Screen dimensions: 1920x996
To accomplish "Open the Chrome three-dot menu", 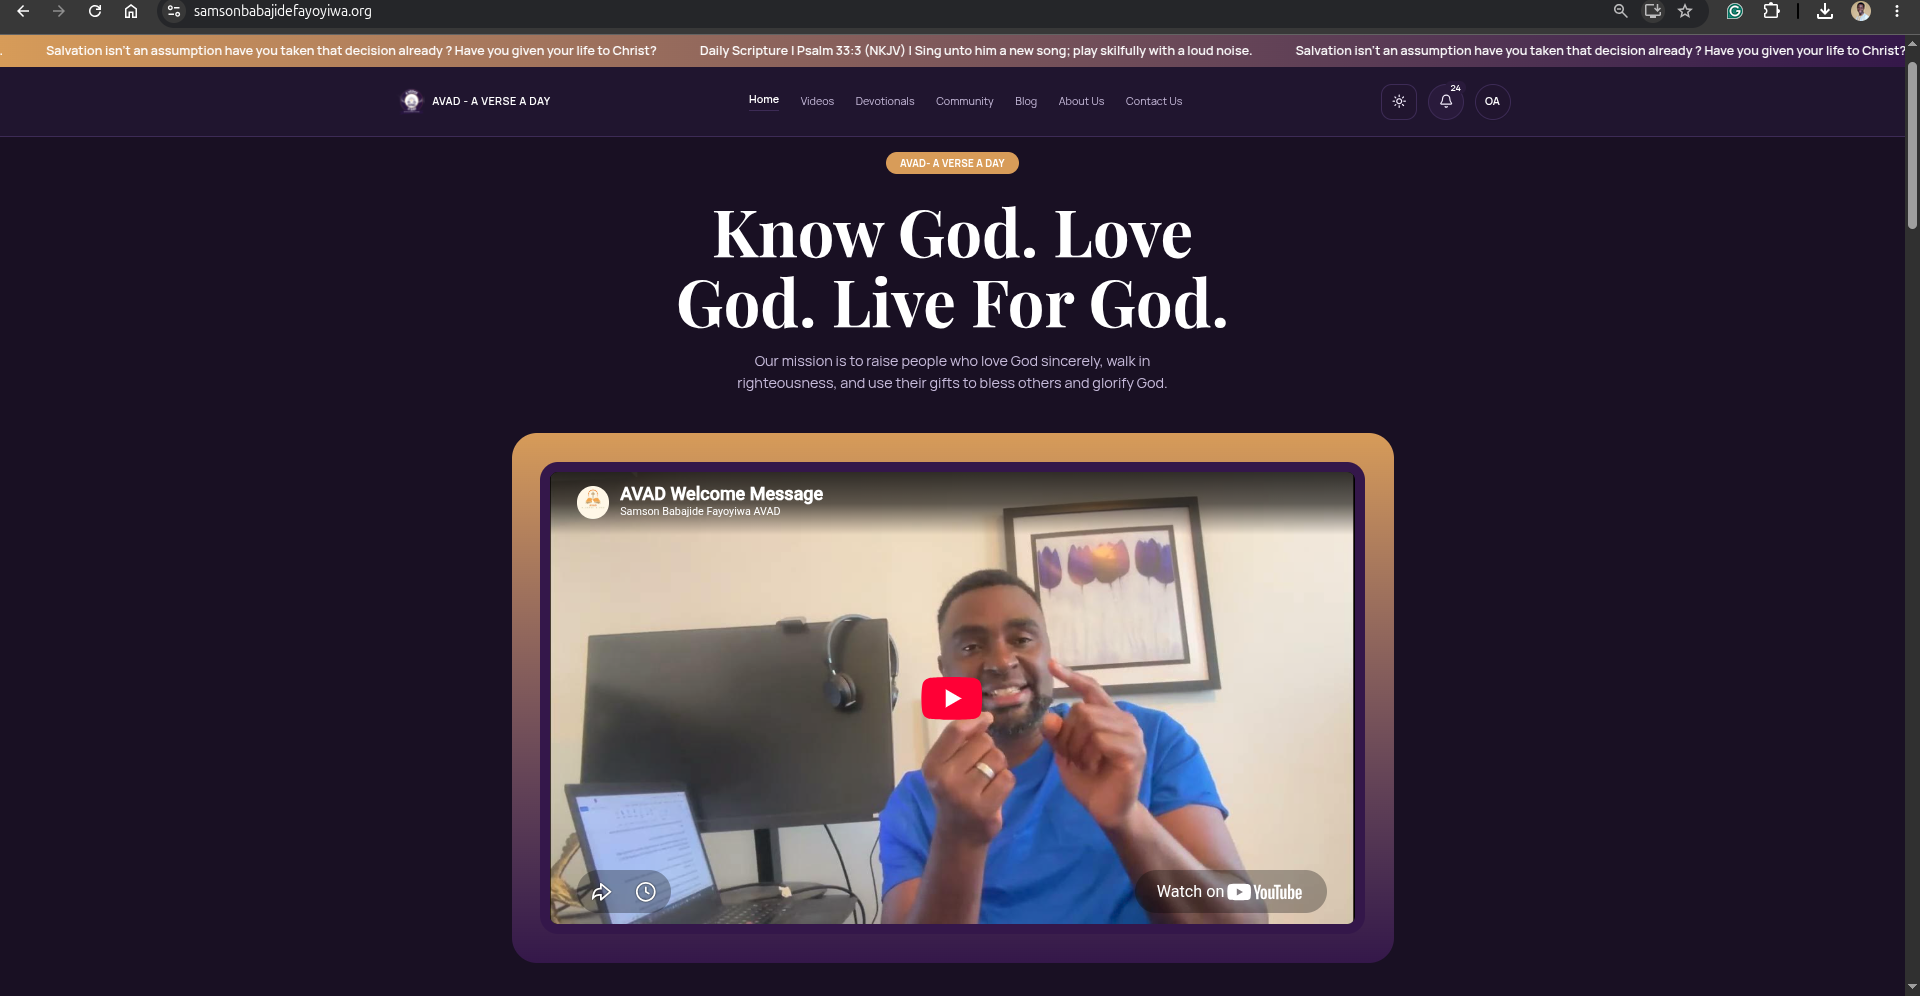I will (x=1897, y=11).
